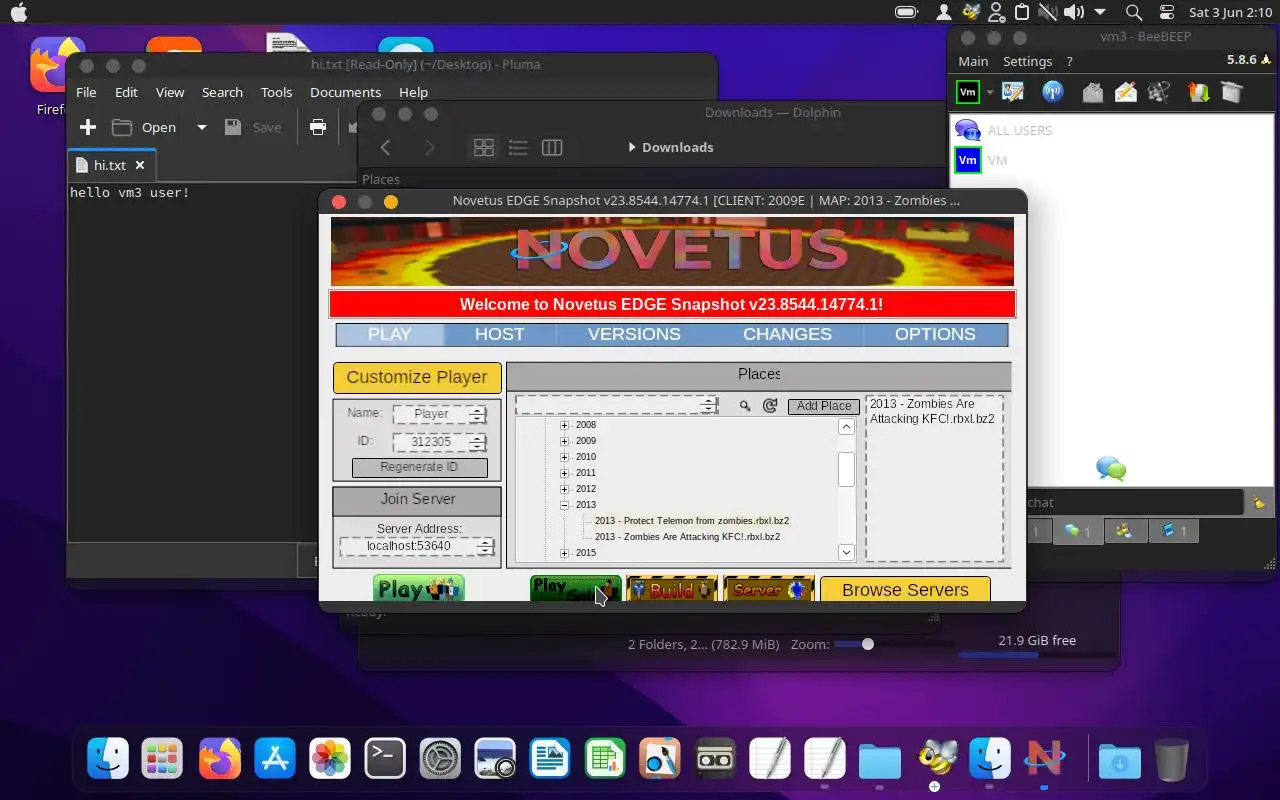Viewport: 1280px width, 800px height.
Task: Open Pluma Tools menu
Action: [x=276, y=92]
